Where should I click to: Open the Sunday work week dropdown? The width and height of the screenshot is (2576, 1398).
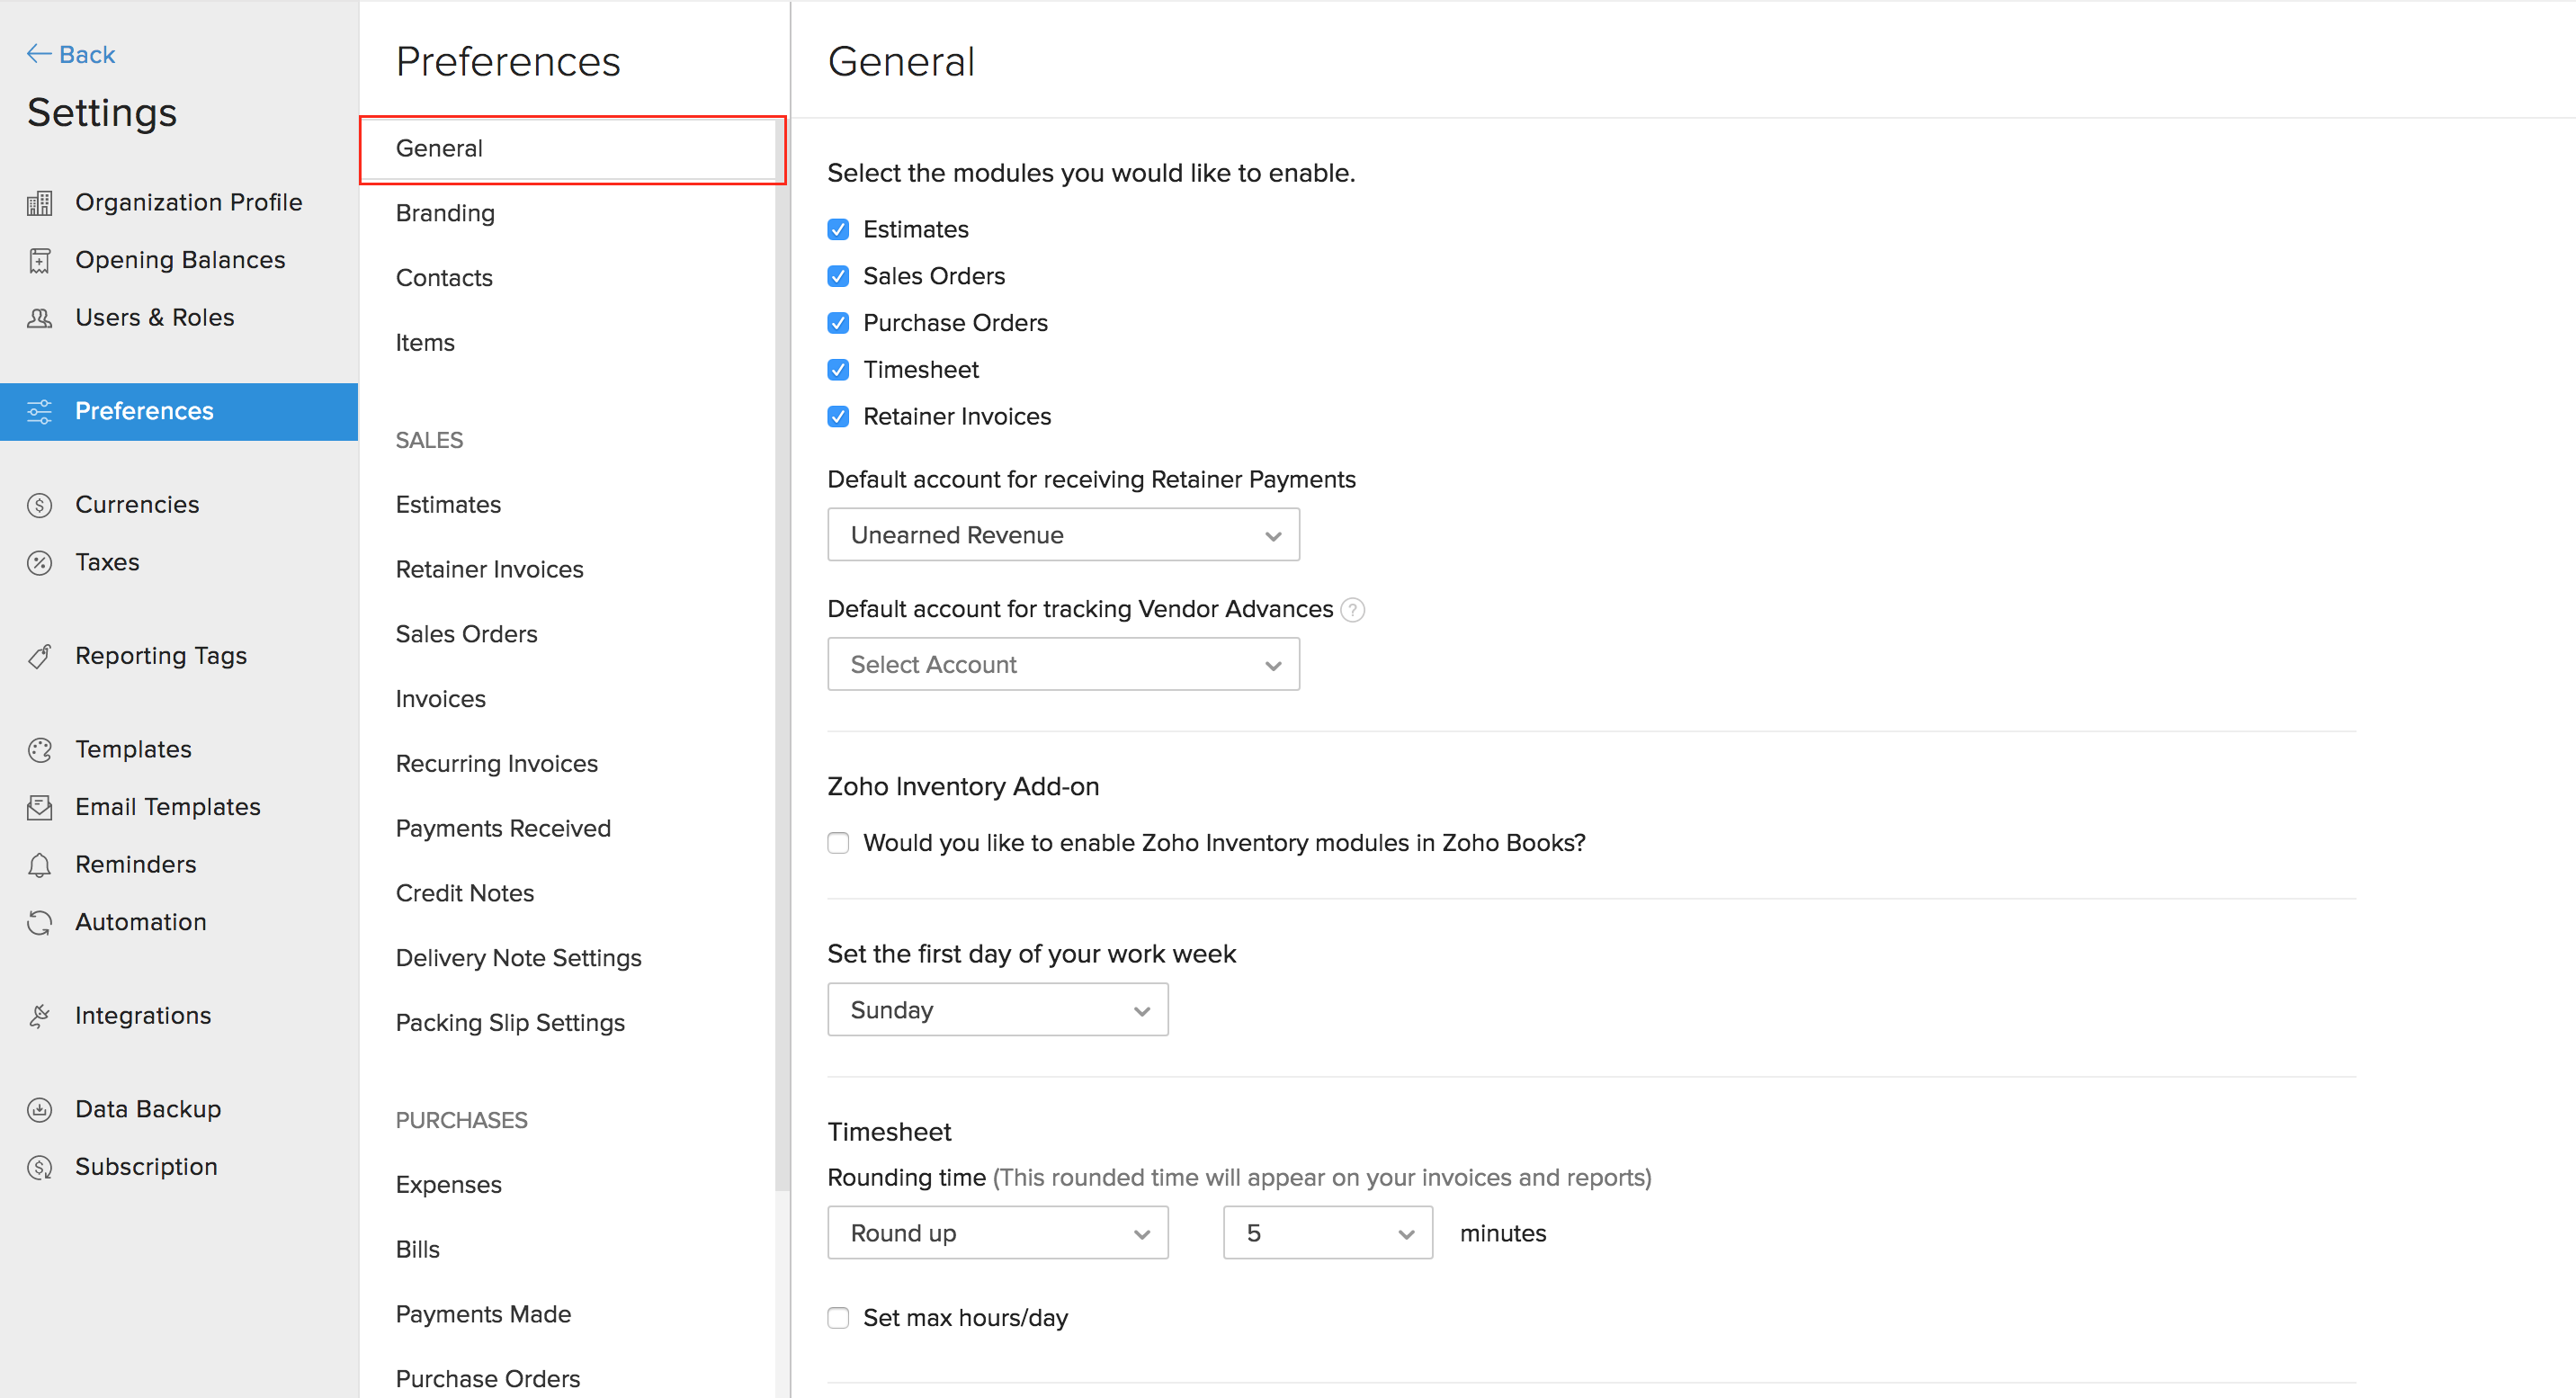[x=997, y=1010]
